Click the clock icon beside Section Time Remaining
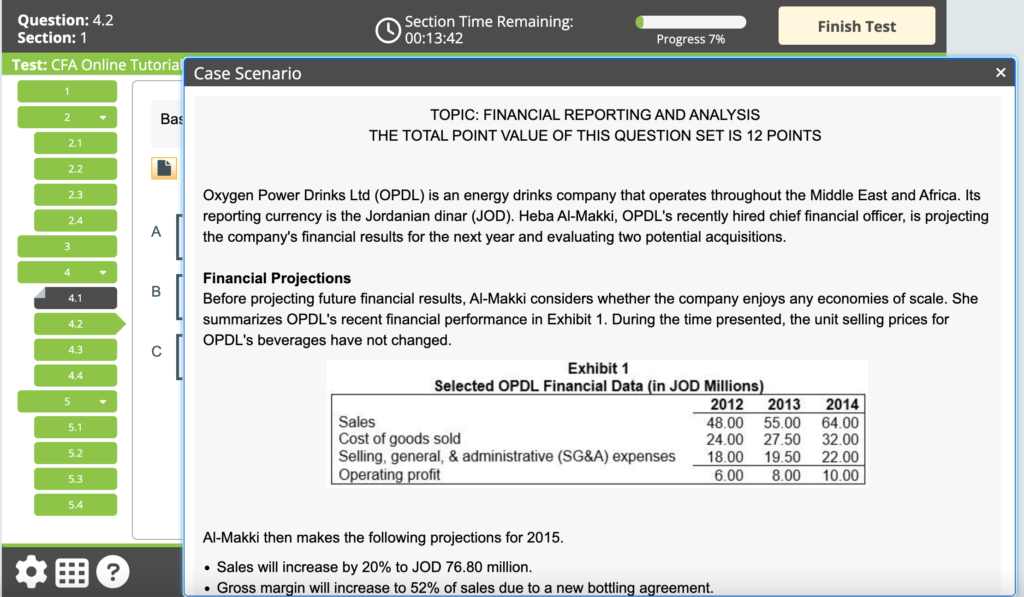1024x597 pixels. (x=388, y=30)
